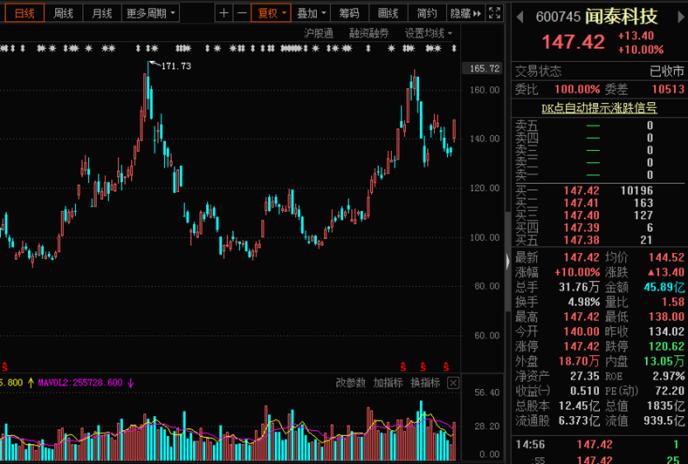Go to next stock with right arrow

681,17
